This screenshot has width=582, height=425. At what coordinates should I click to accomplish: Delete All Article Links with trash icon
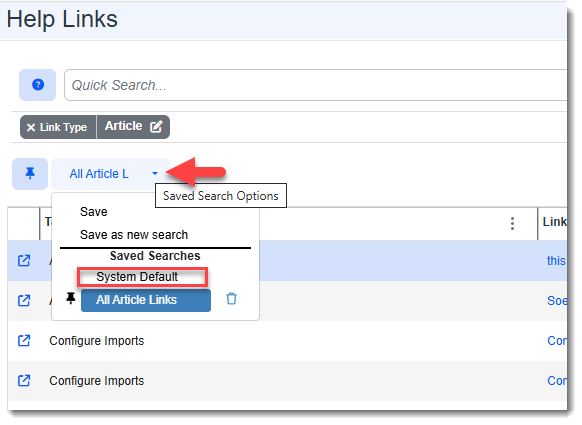232,298
